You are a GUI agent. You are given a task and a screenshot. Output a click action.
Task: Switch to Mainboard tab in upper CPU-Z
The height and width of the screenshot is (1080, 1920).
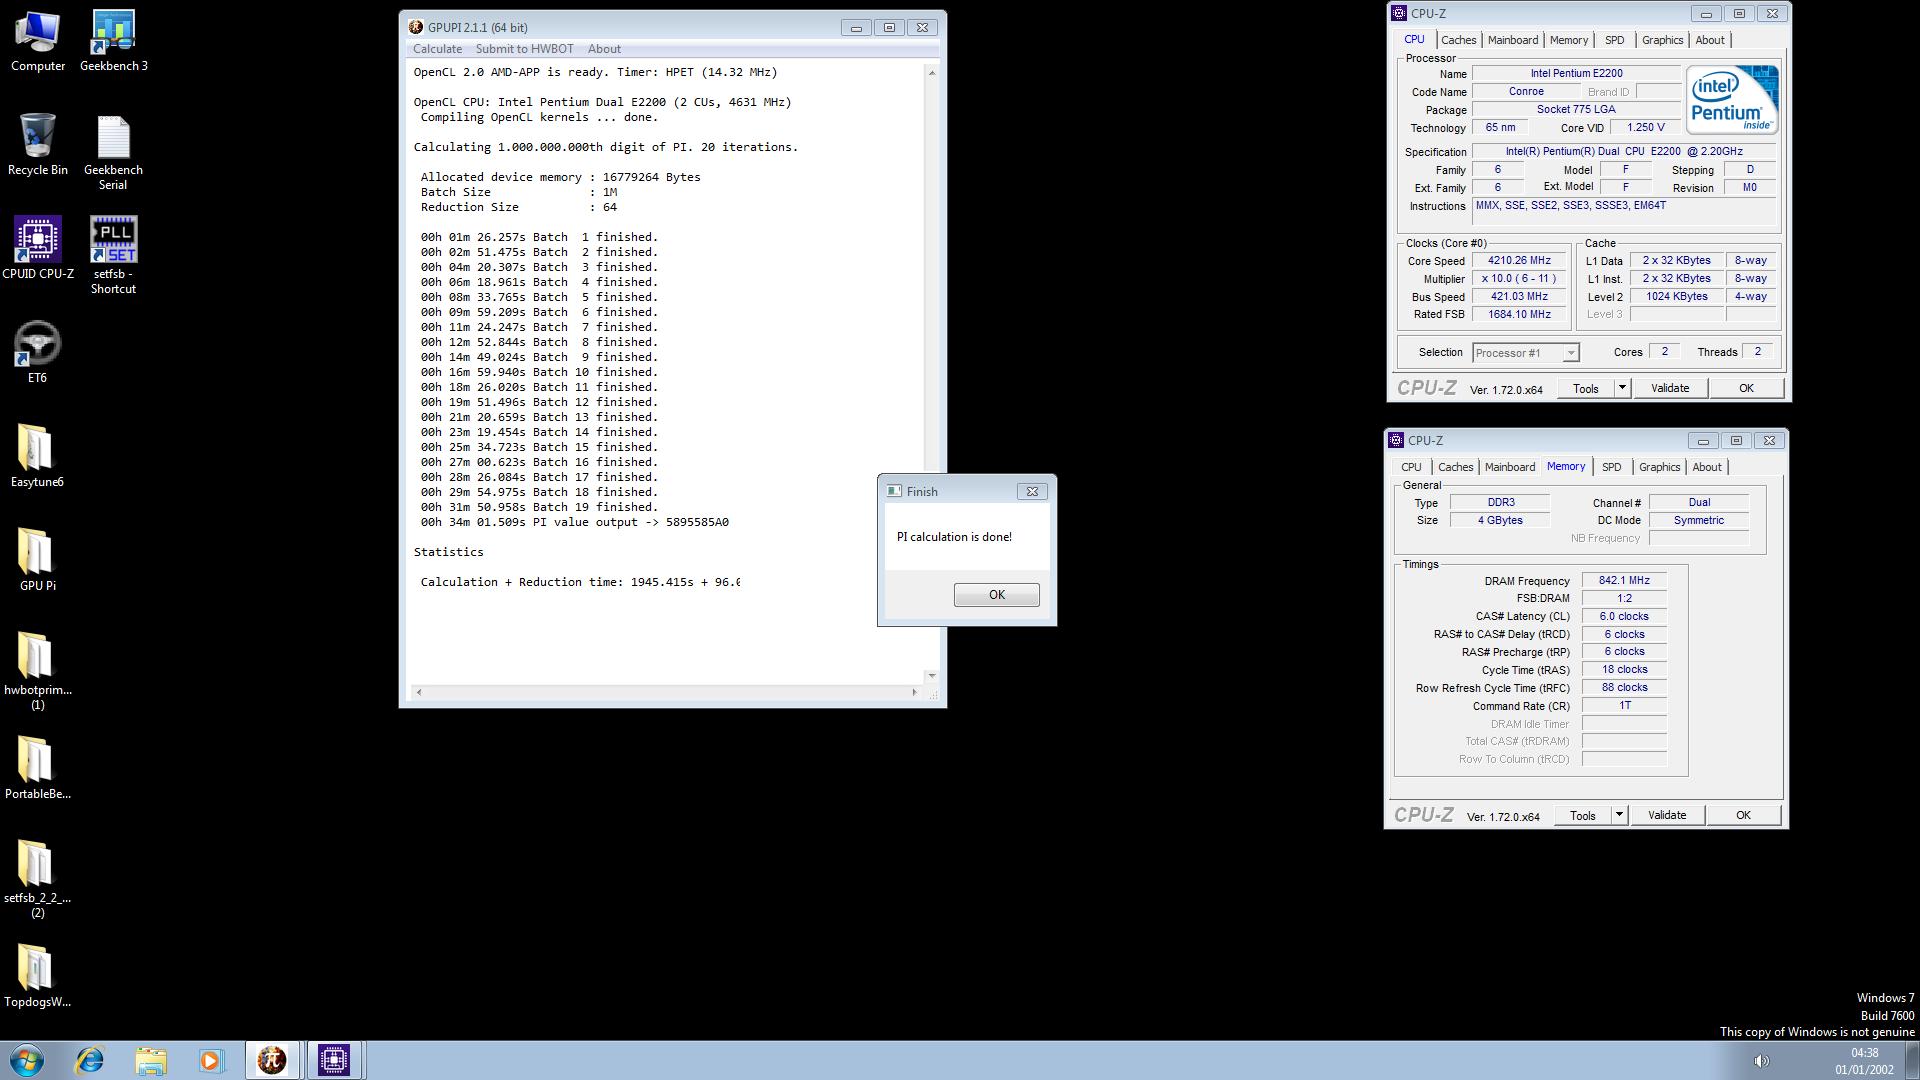(1513, 40)
